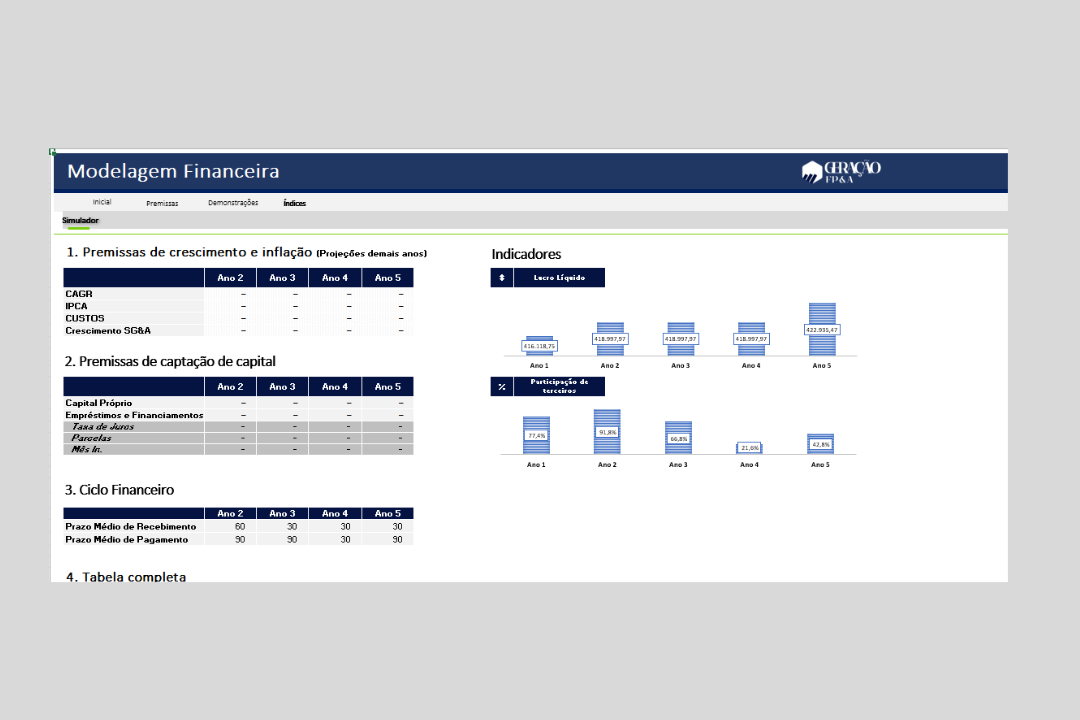Select Prazo Médio de Pagamento Ano 4 cell
This screenshot has width=1080, height=720.
(x=335, y=539)
